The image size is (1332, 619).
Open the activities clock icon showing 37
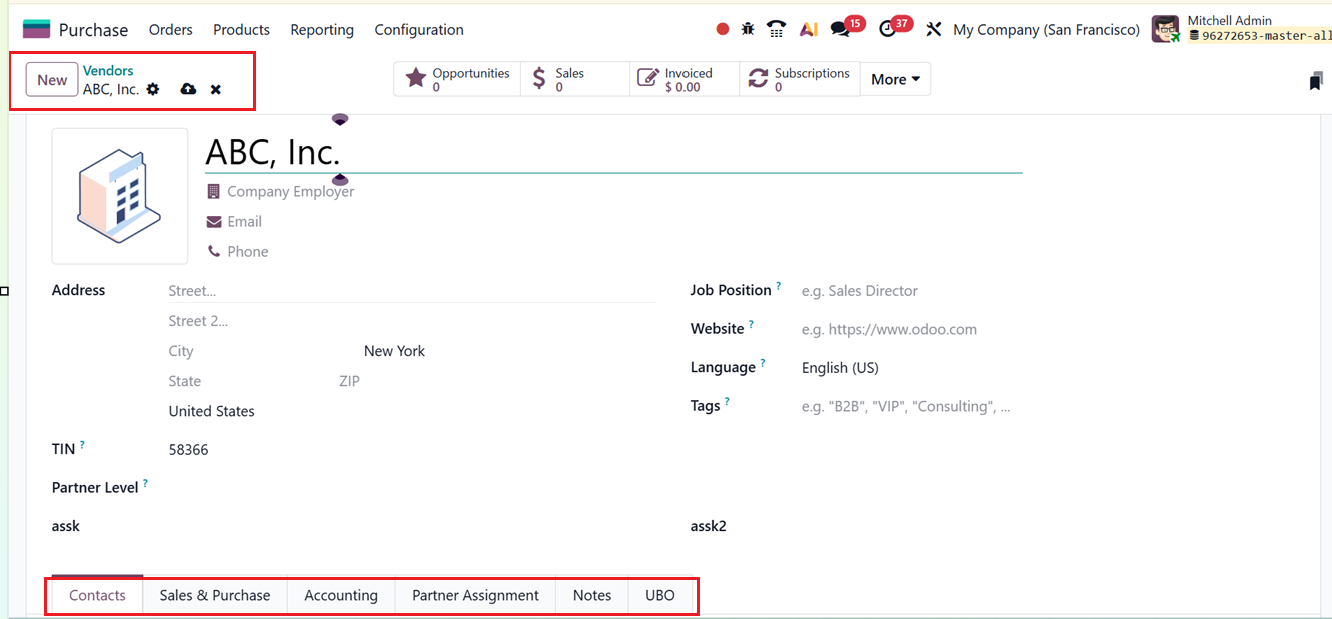(x=888, y=29)
